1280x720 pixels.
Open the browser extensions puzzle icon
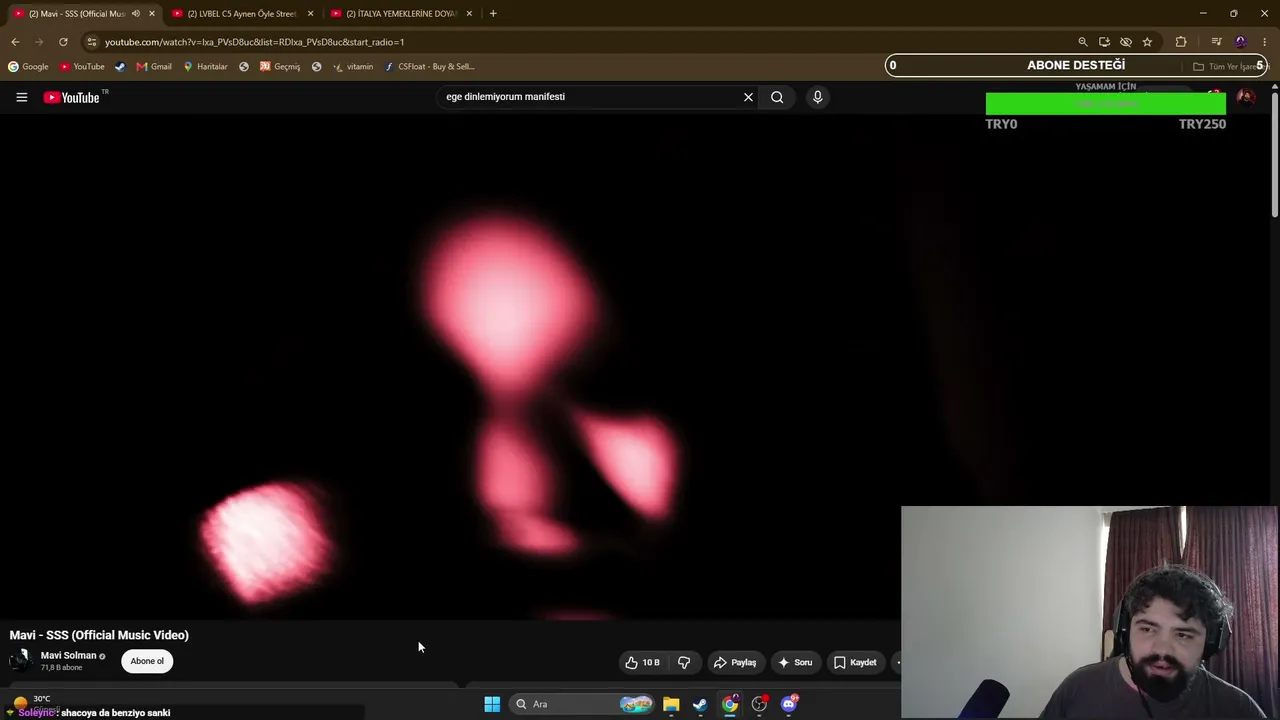(x=1181, y=42)
